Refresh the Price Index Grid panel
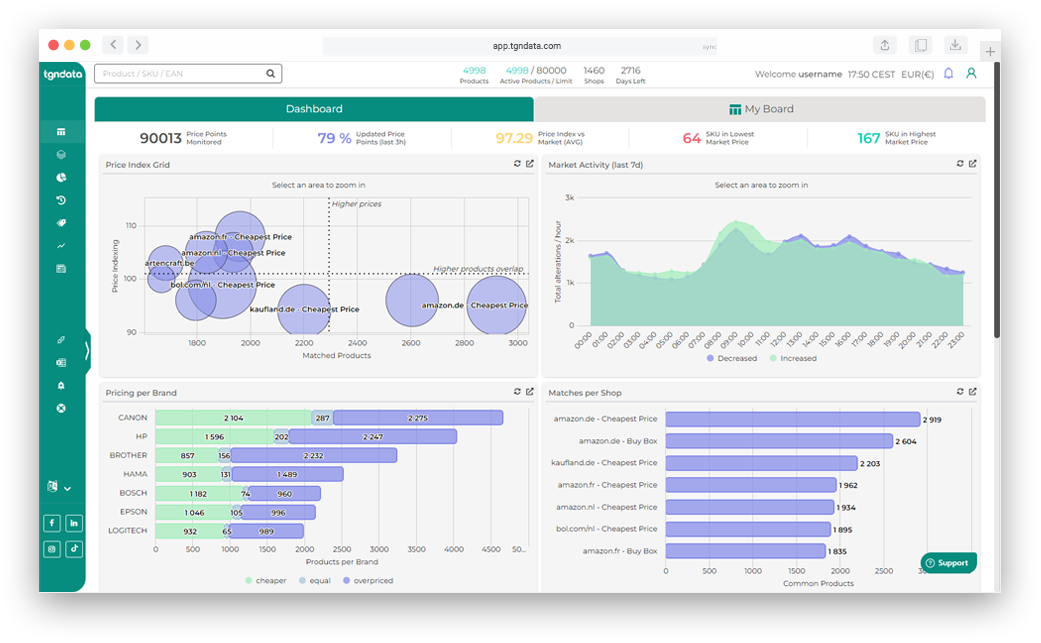 coord(517,164)
